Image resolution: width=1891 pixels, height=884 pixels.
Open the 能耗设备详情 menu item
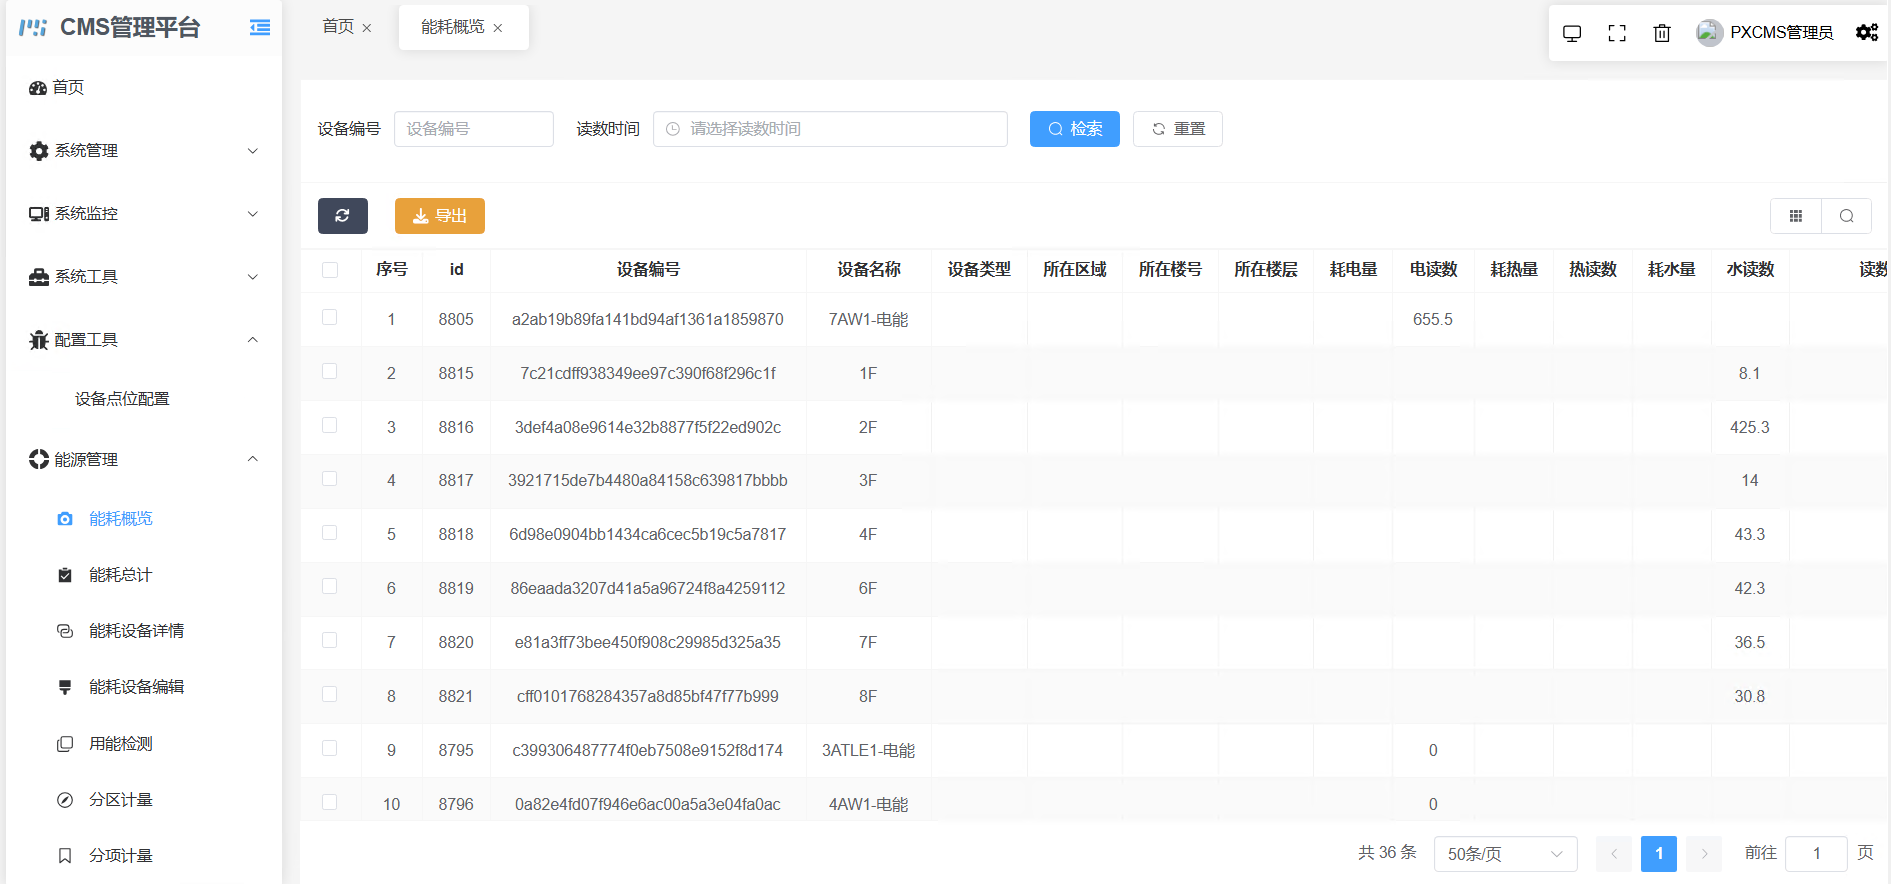click(x=136, y=631)
